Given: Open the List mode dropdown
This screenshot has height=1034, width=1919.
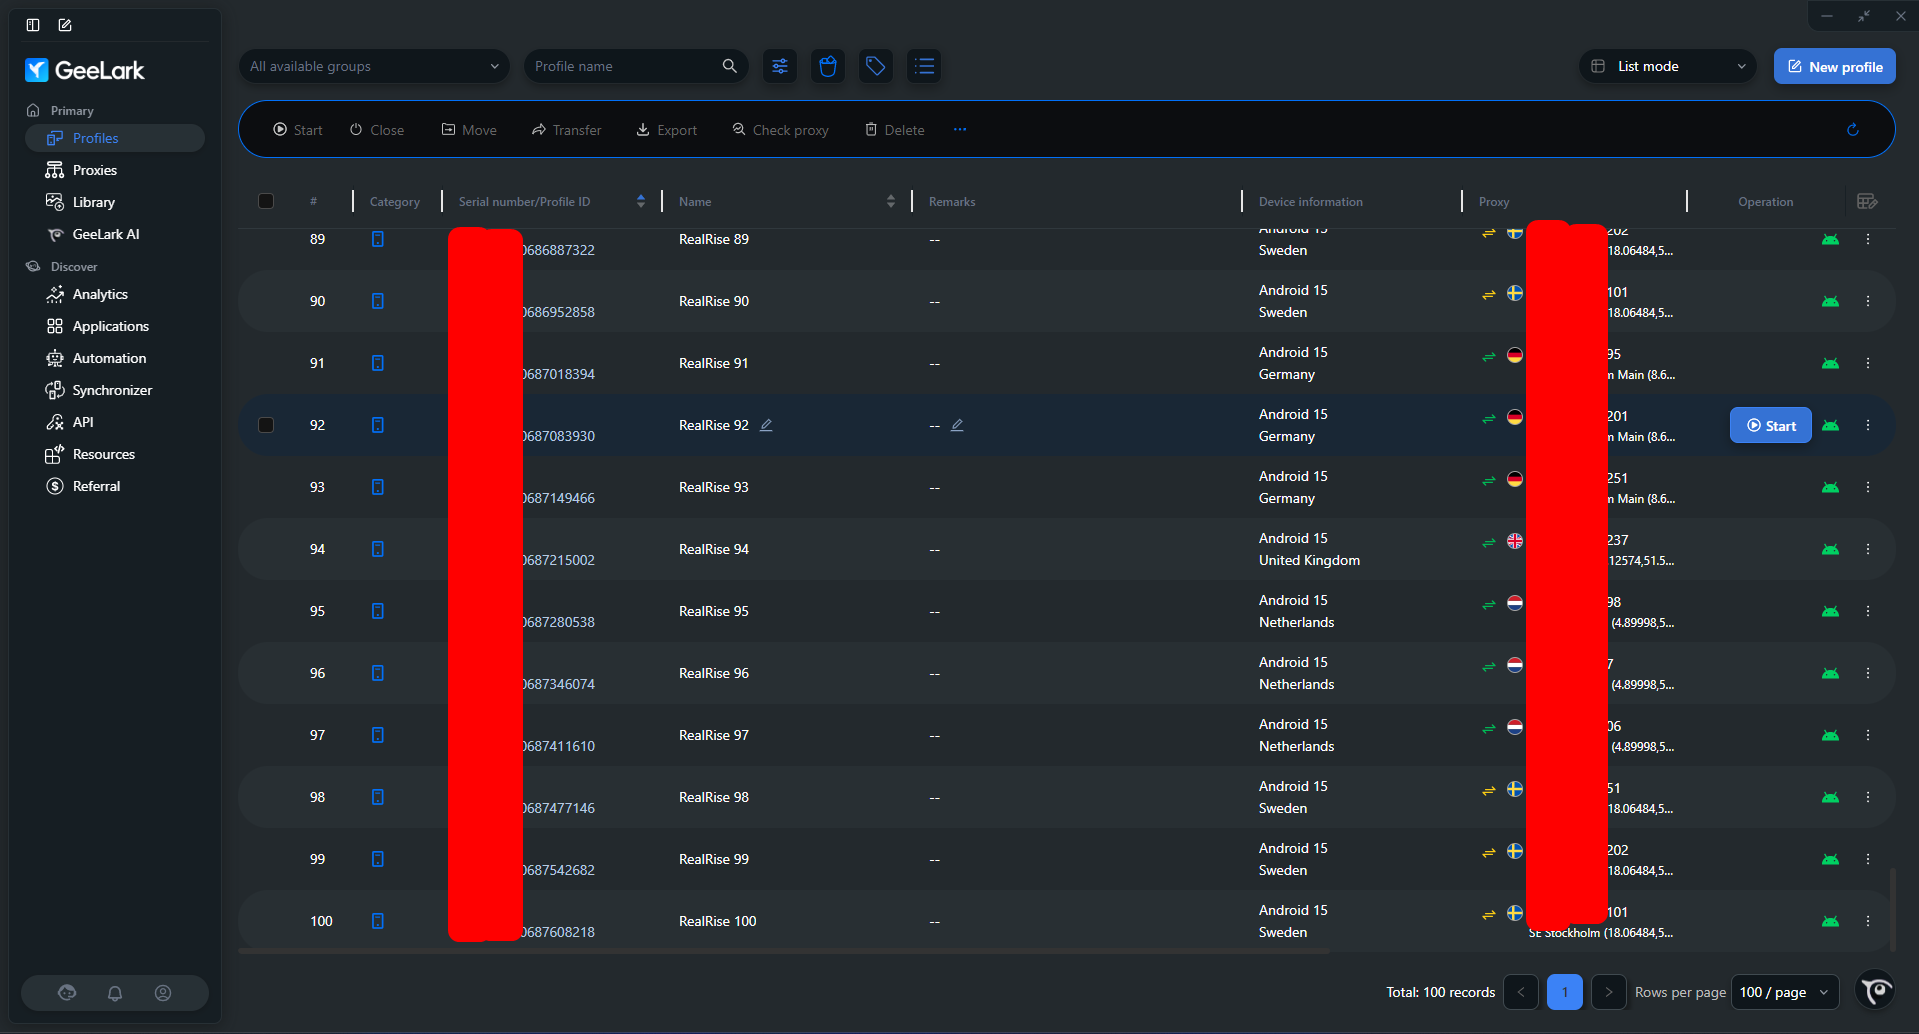Looking at the screenshot, I should point(1667,66).
